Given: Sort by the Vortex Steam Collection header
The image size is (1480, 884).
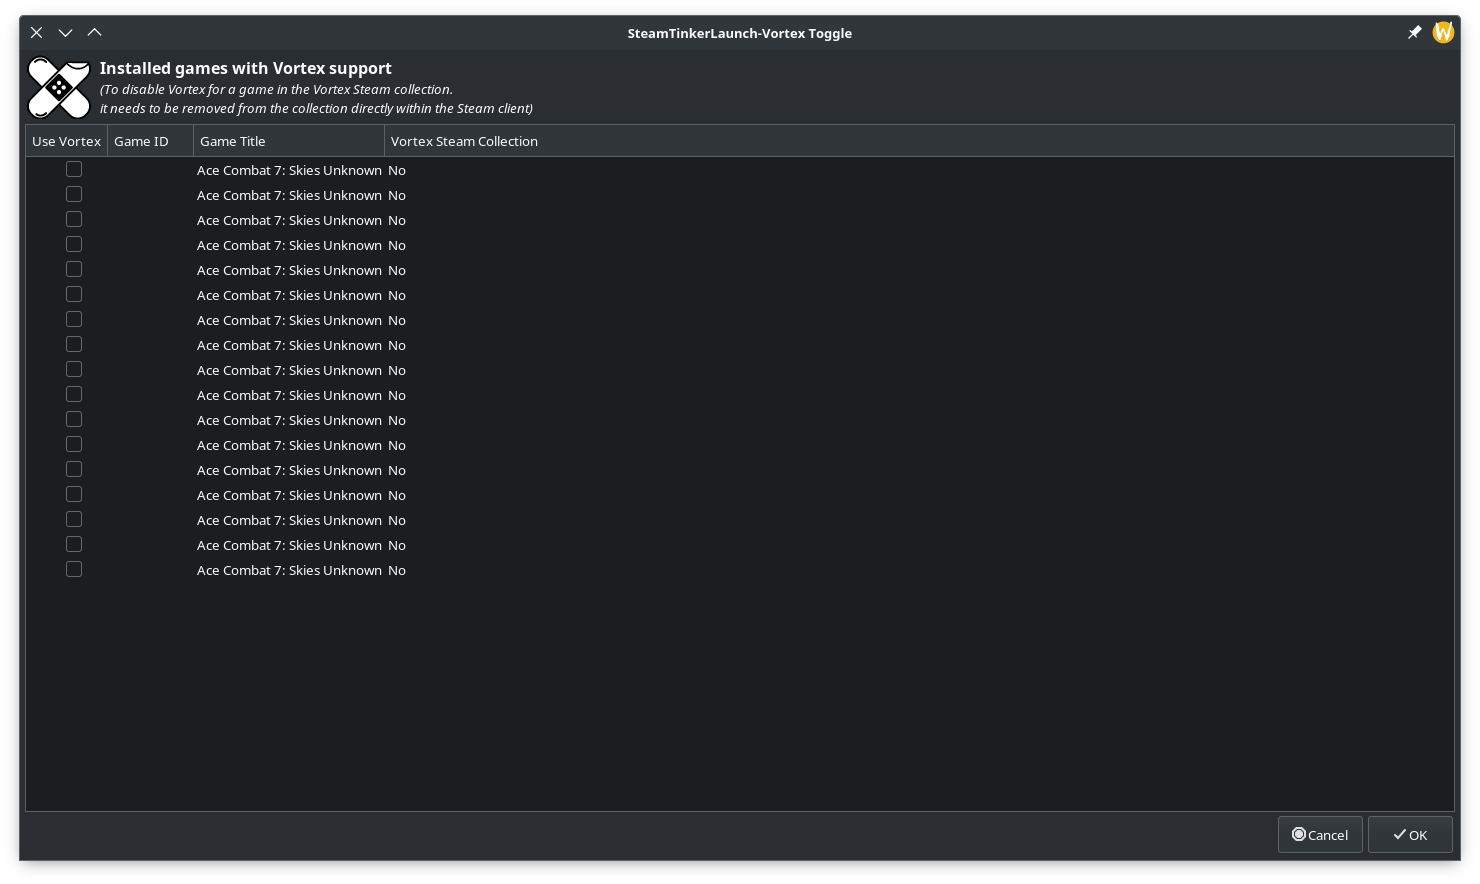Looking at the screenshot, I should (464, 141).
